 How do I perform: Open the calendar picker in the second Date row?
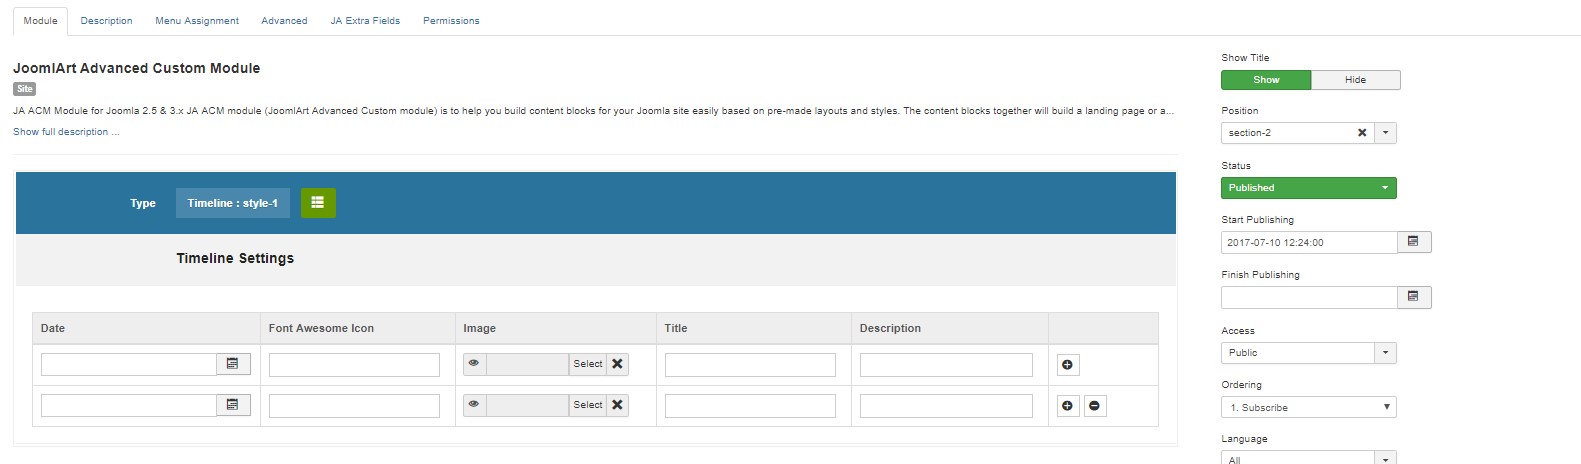(233, 405)
